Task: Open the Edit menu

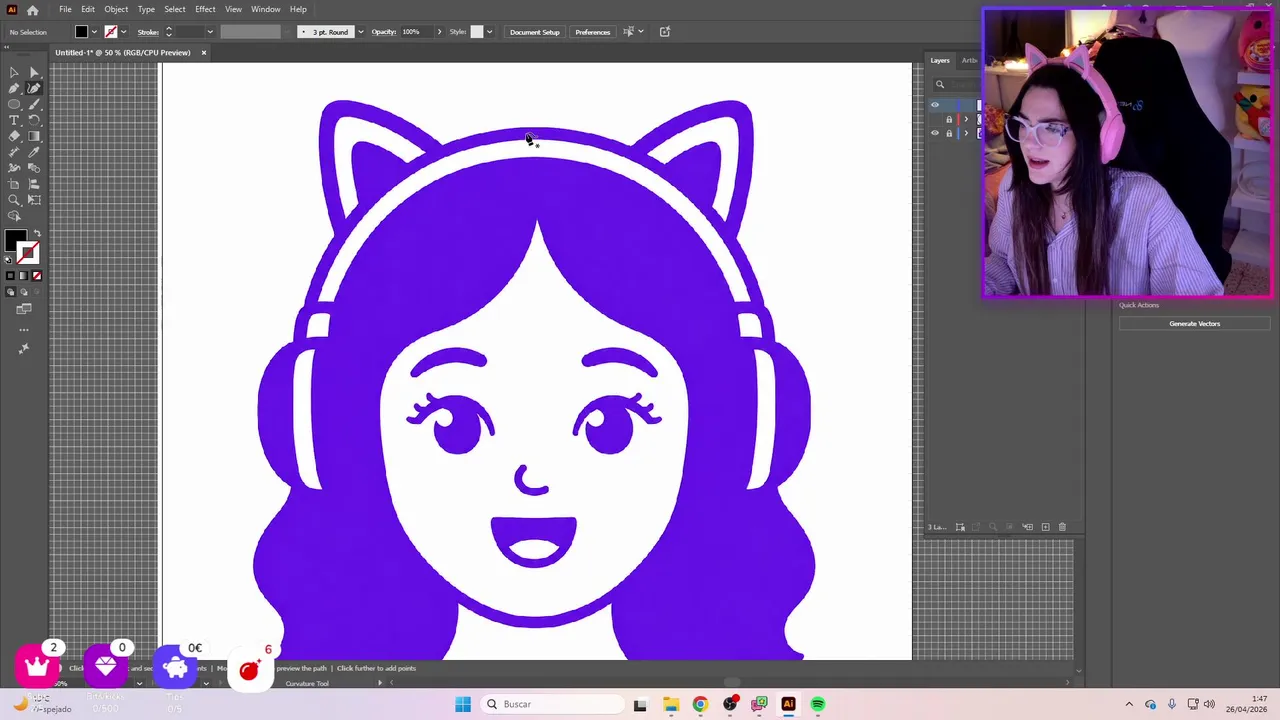Action: (x=88, y=9)
